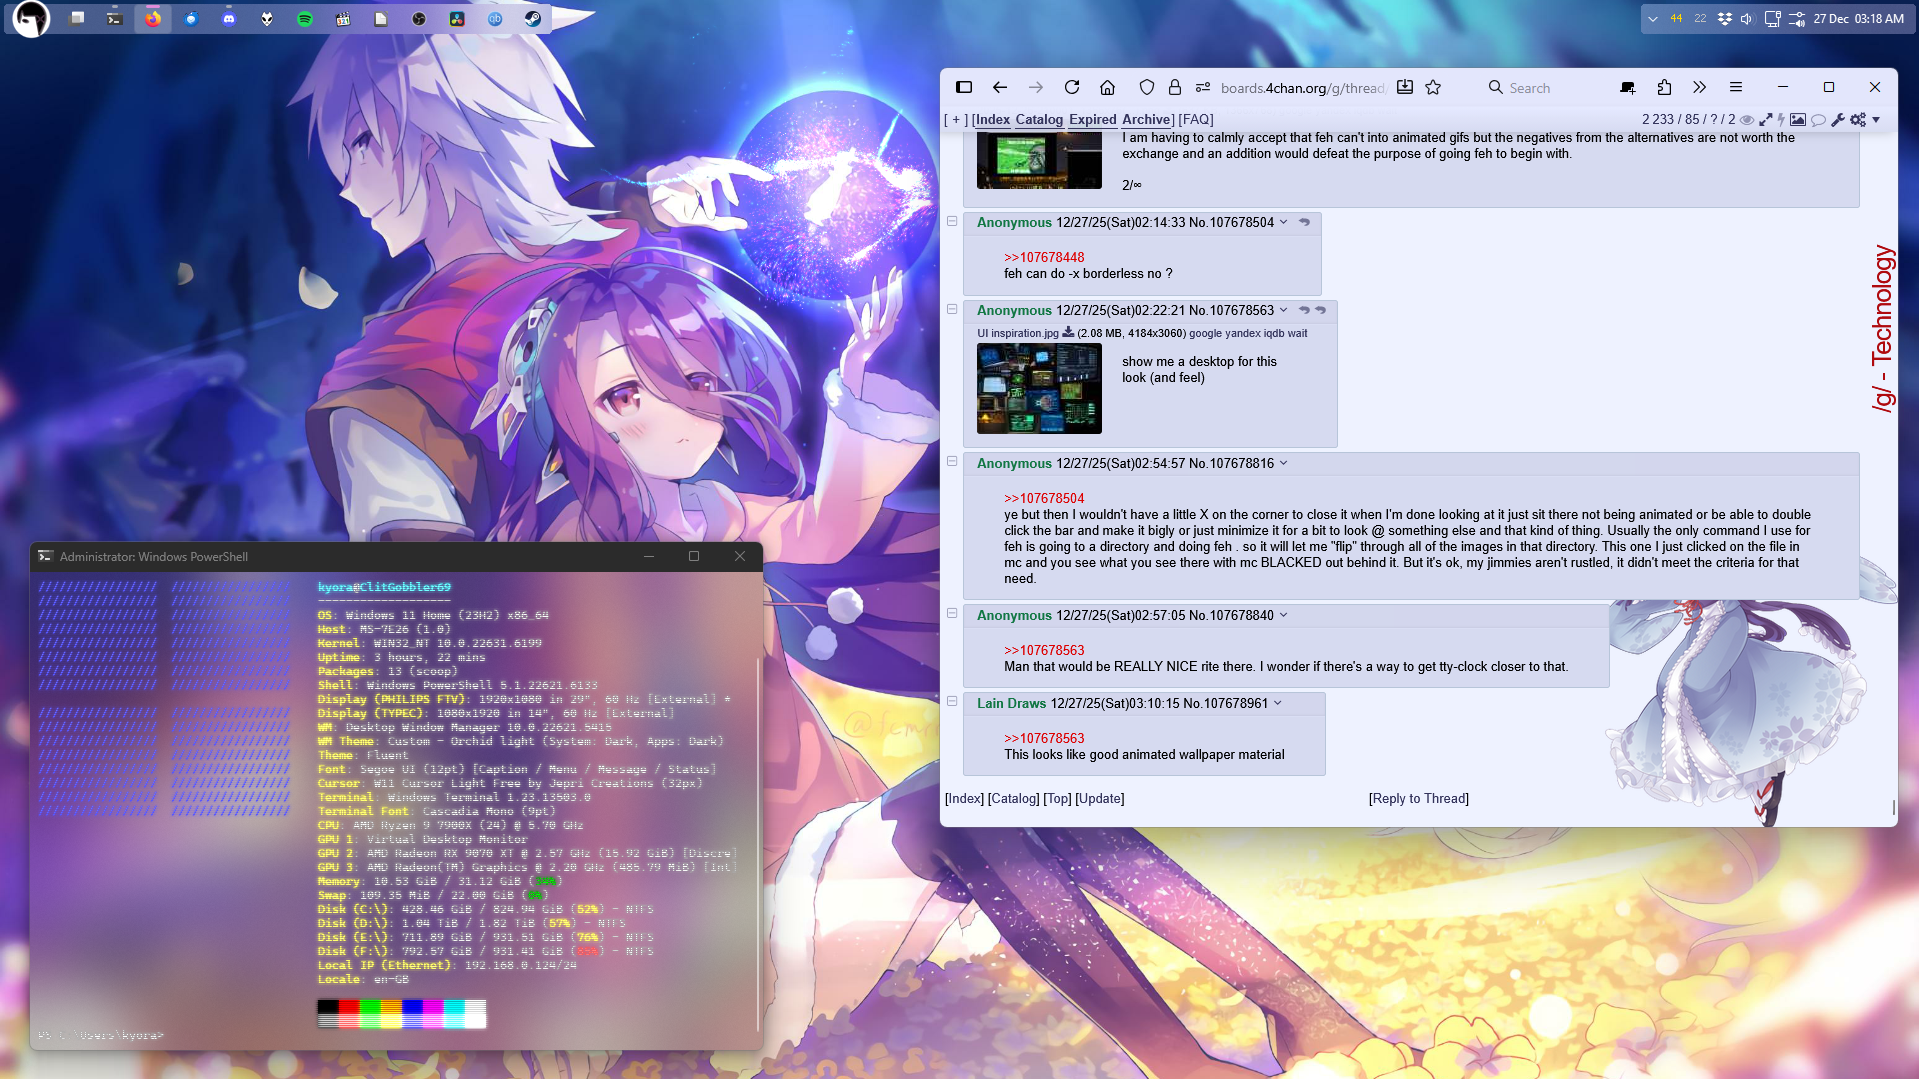Launch foobar2000 from the taskbar
Image resolution: width=1919 pixels, height=1079 pixels.
tap(267, 19)
